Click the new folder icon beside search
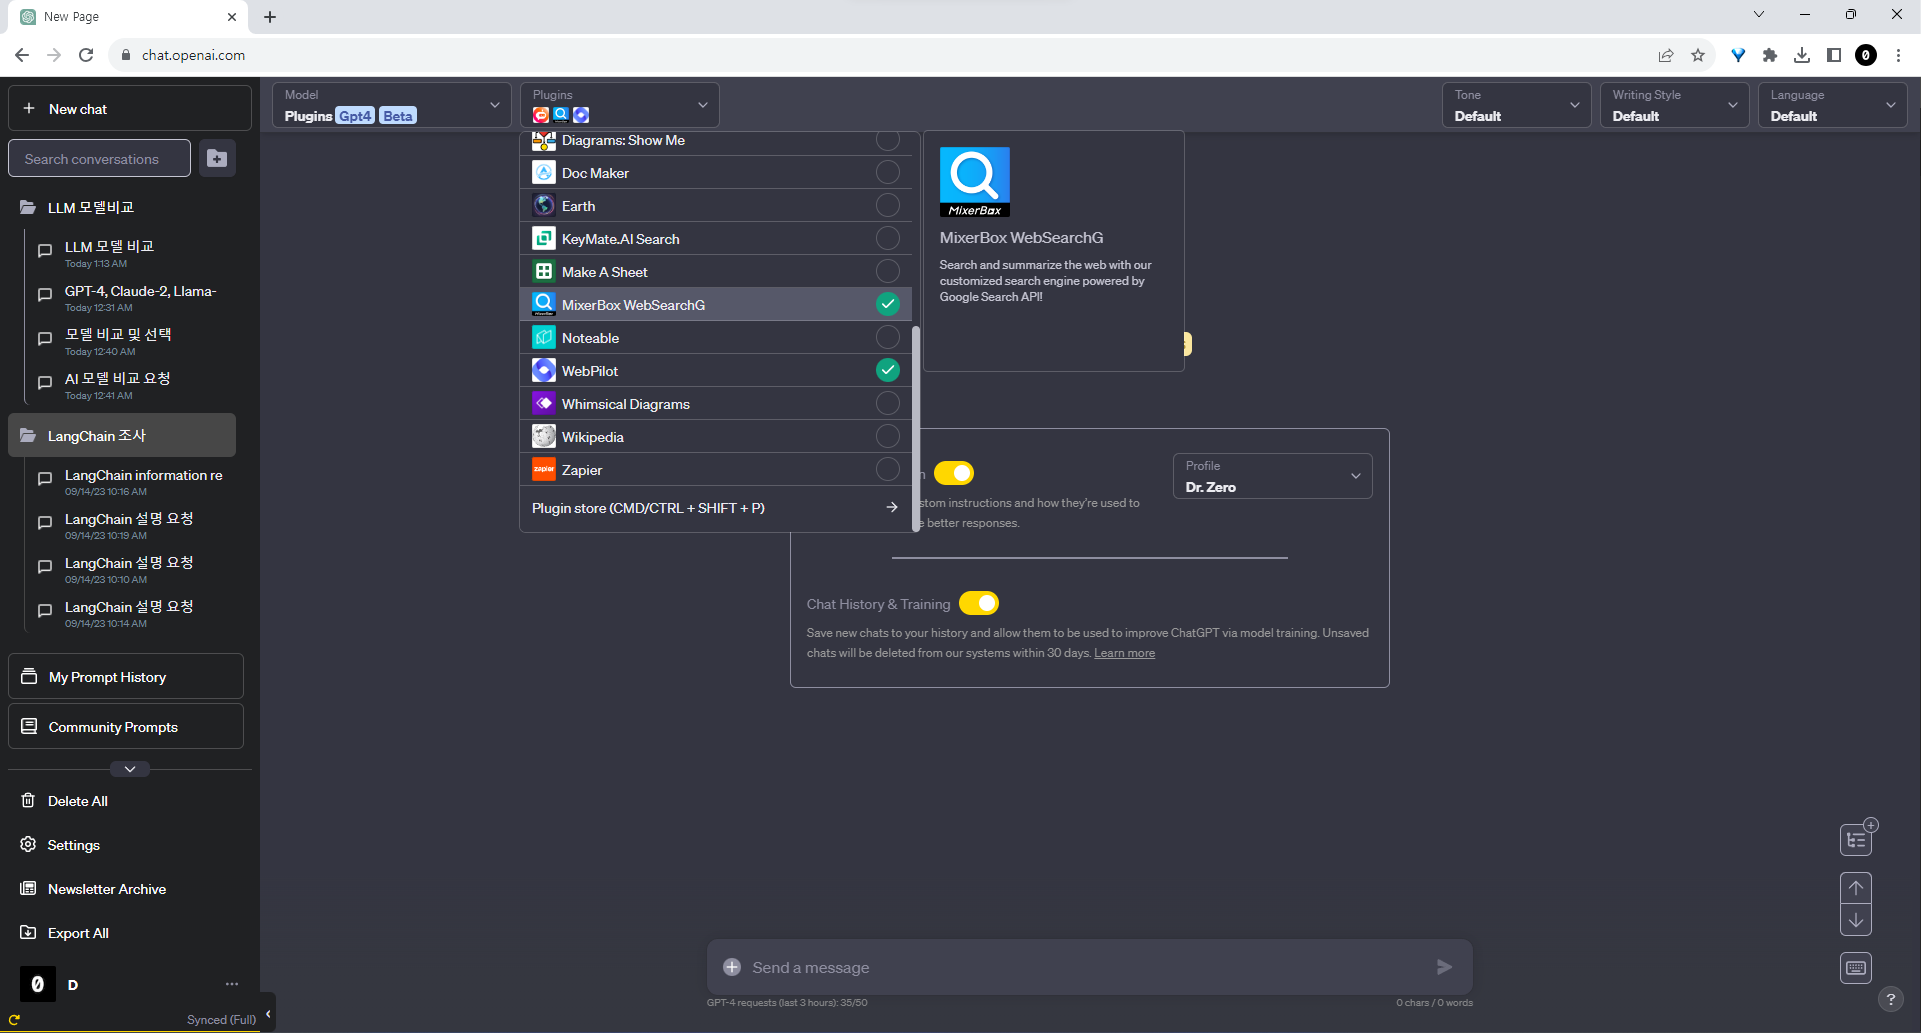 pyautogui.click(x=217, y=158)
